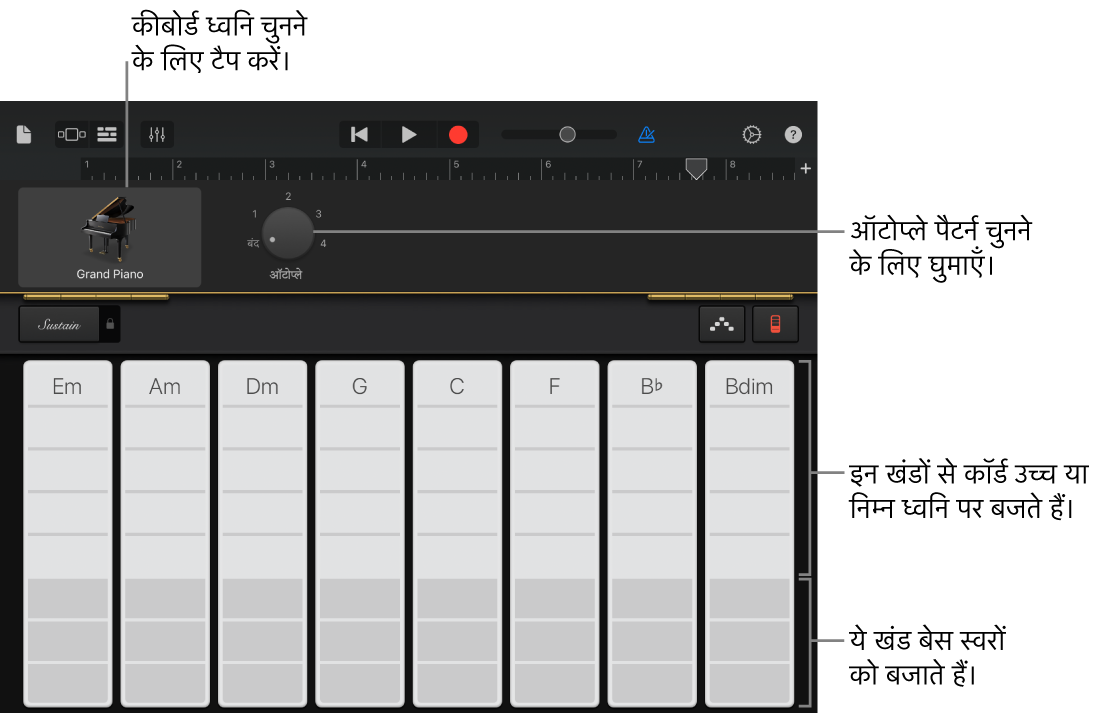The width and height of the screenshot is (1099, 713).
Task: Open the help question mark
Action: point(793,134)
